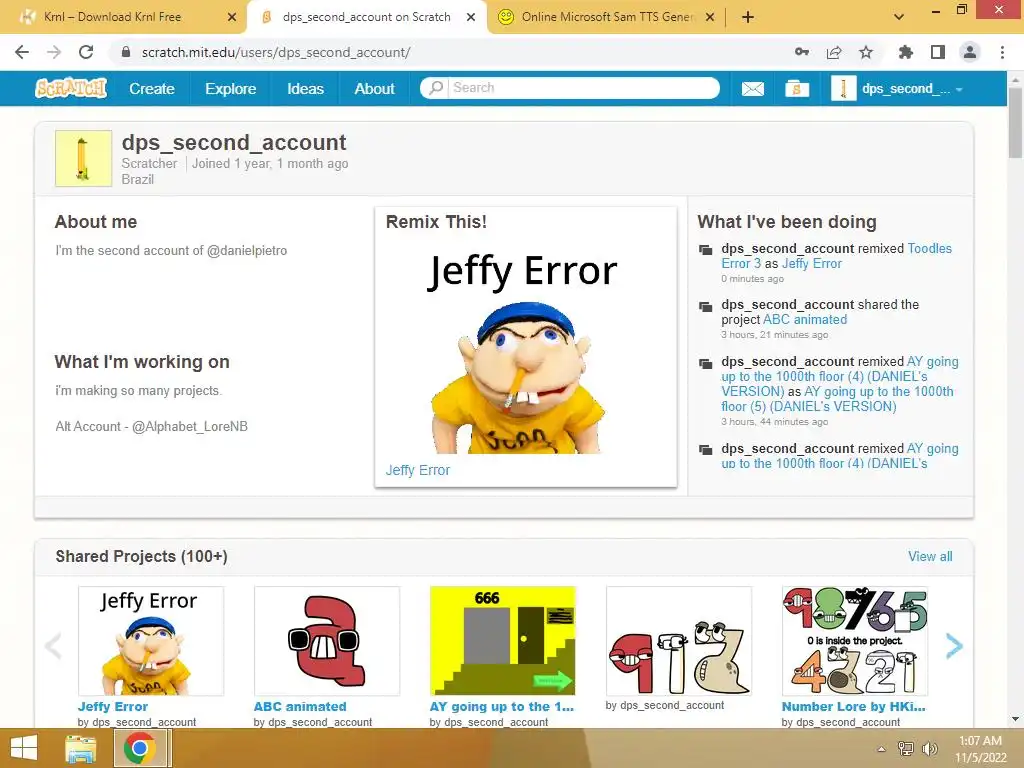
Task: Open taskbar clock showing 1:07 AM
Action: click(980, 748)
